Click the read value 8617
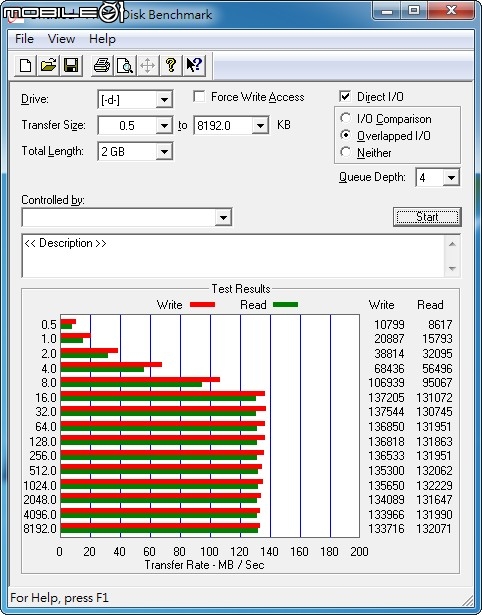482x615 pixels. point(440,325)
